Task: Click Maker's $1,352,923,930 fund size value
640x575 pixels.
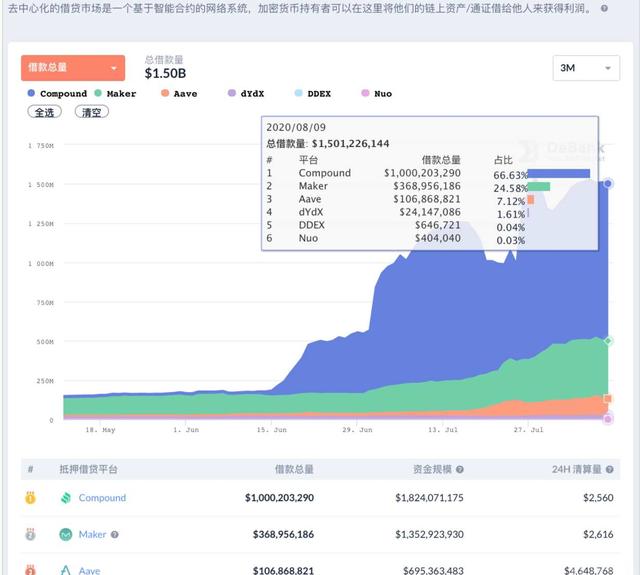Action: 429,534
